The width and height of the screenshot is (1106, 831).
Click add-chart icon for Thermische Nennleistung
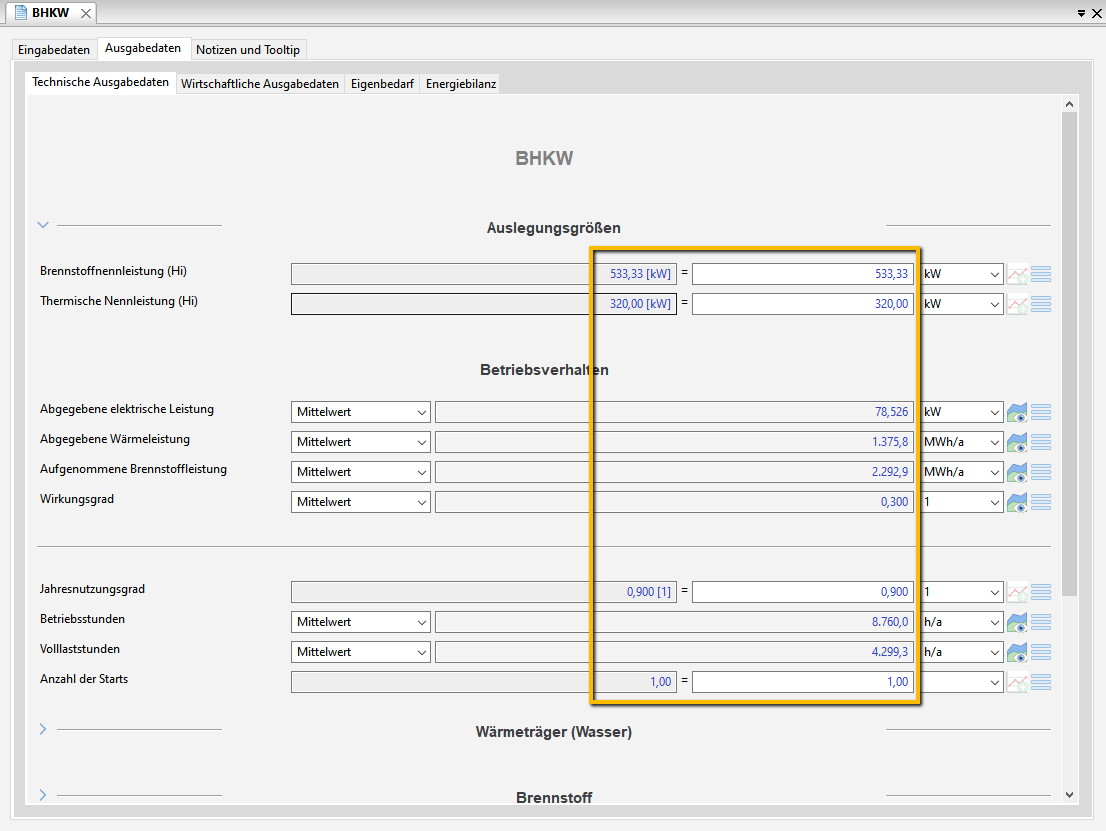pyautogui.click(x=1017, y=304)
